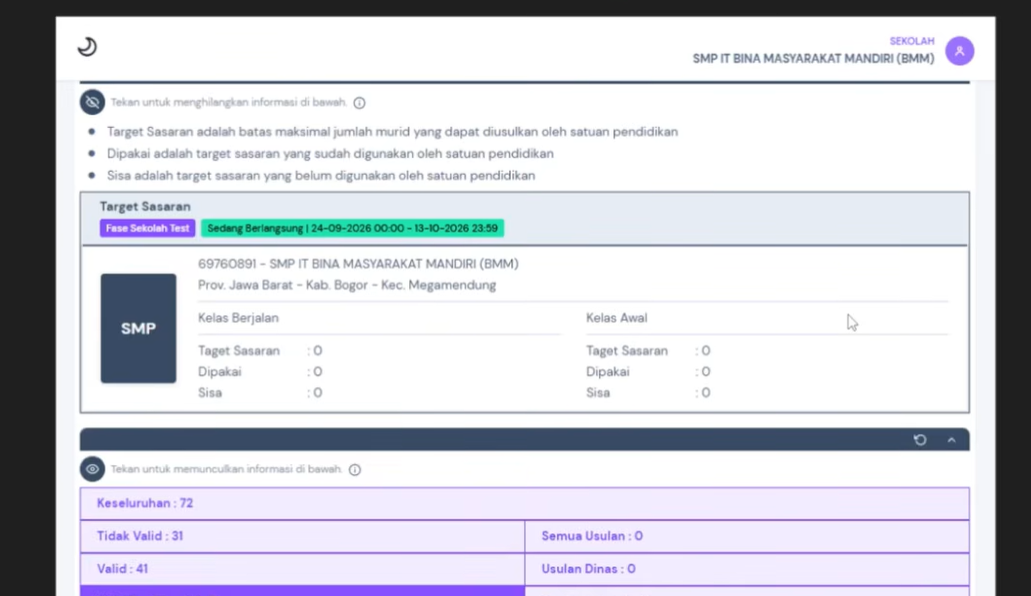Open the purple user profile avatar
1031x596 pixels.
[959, 51]
